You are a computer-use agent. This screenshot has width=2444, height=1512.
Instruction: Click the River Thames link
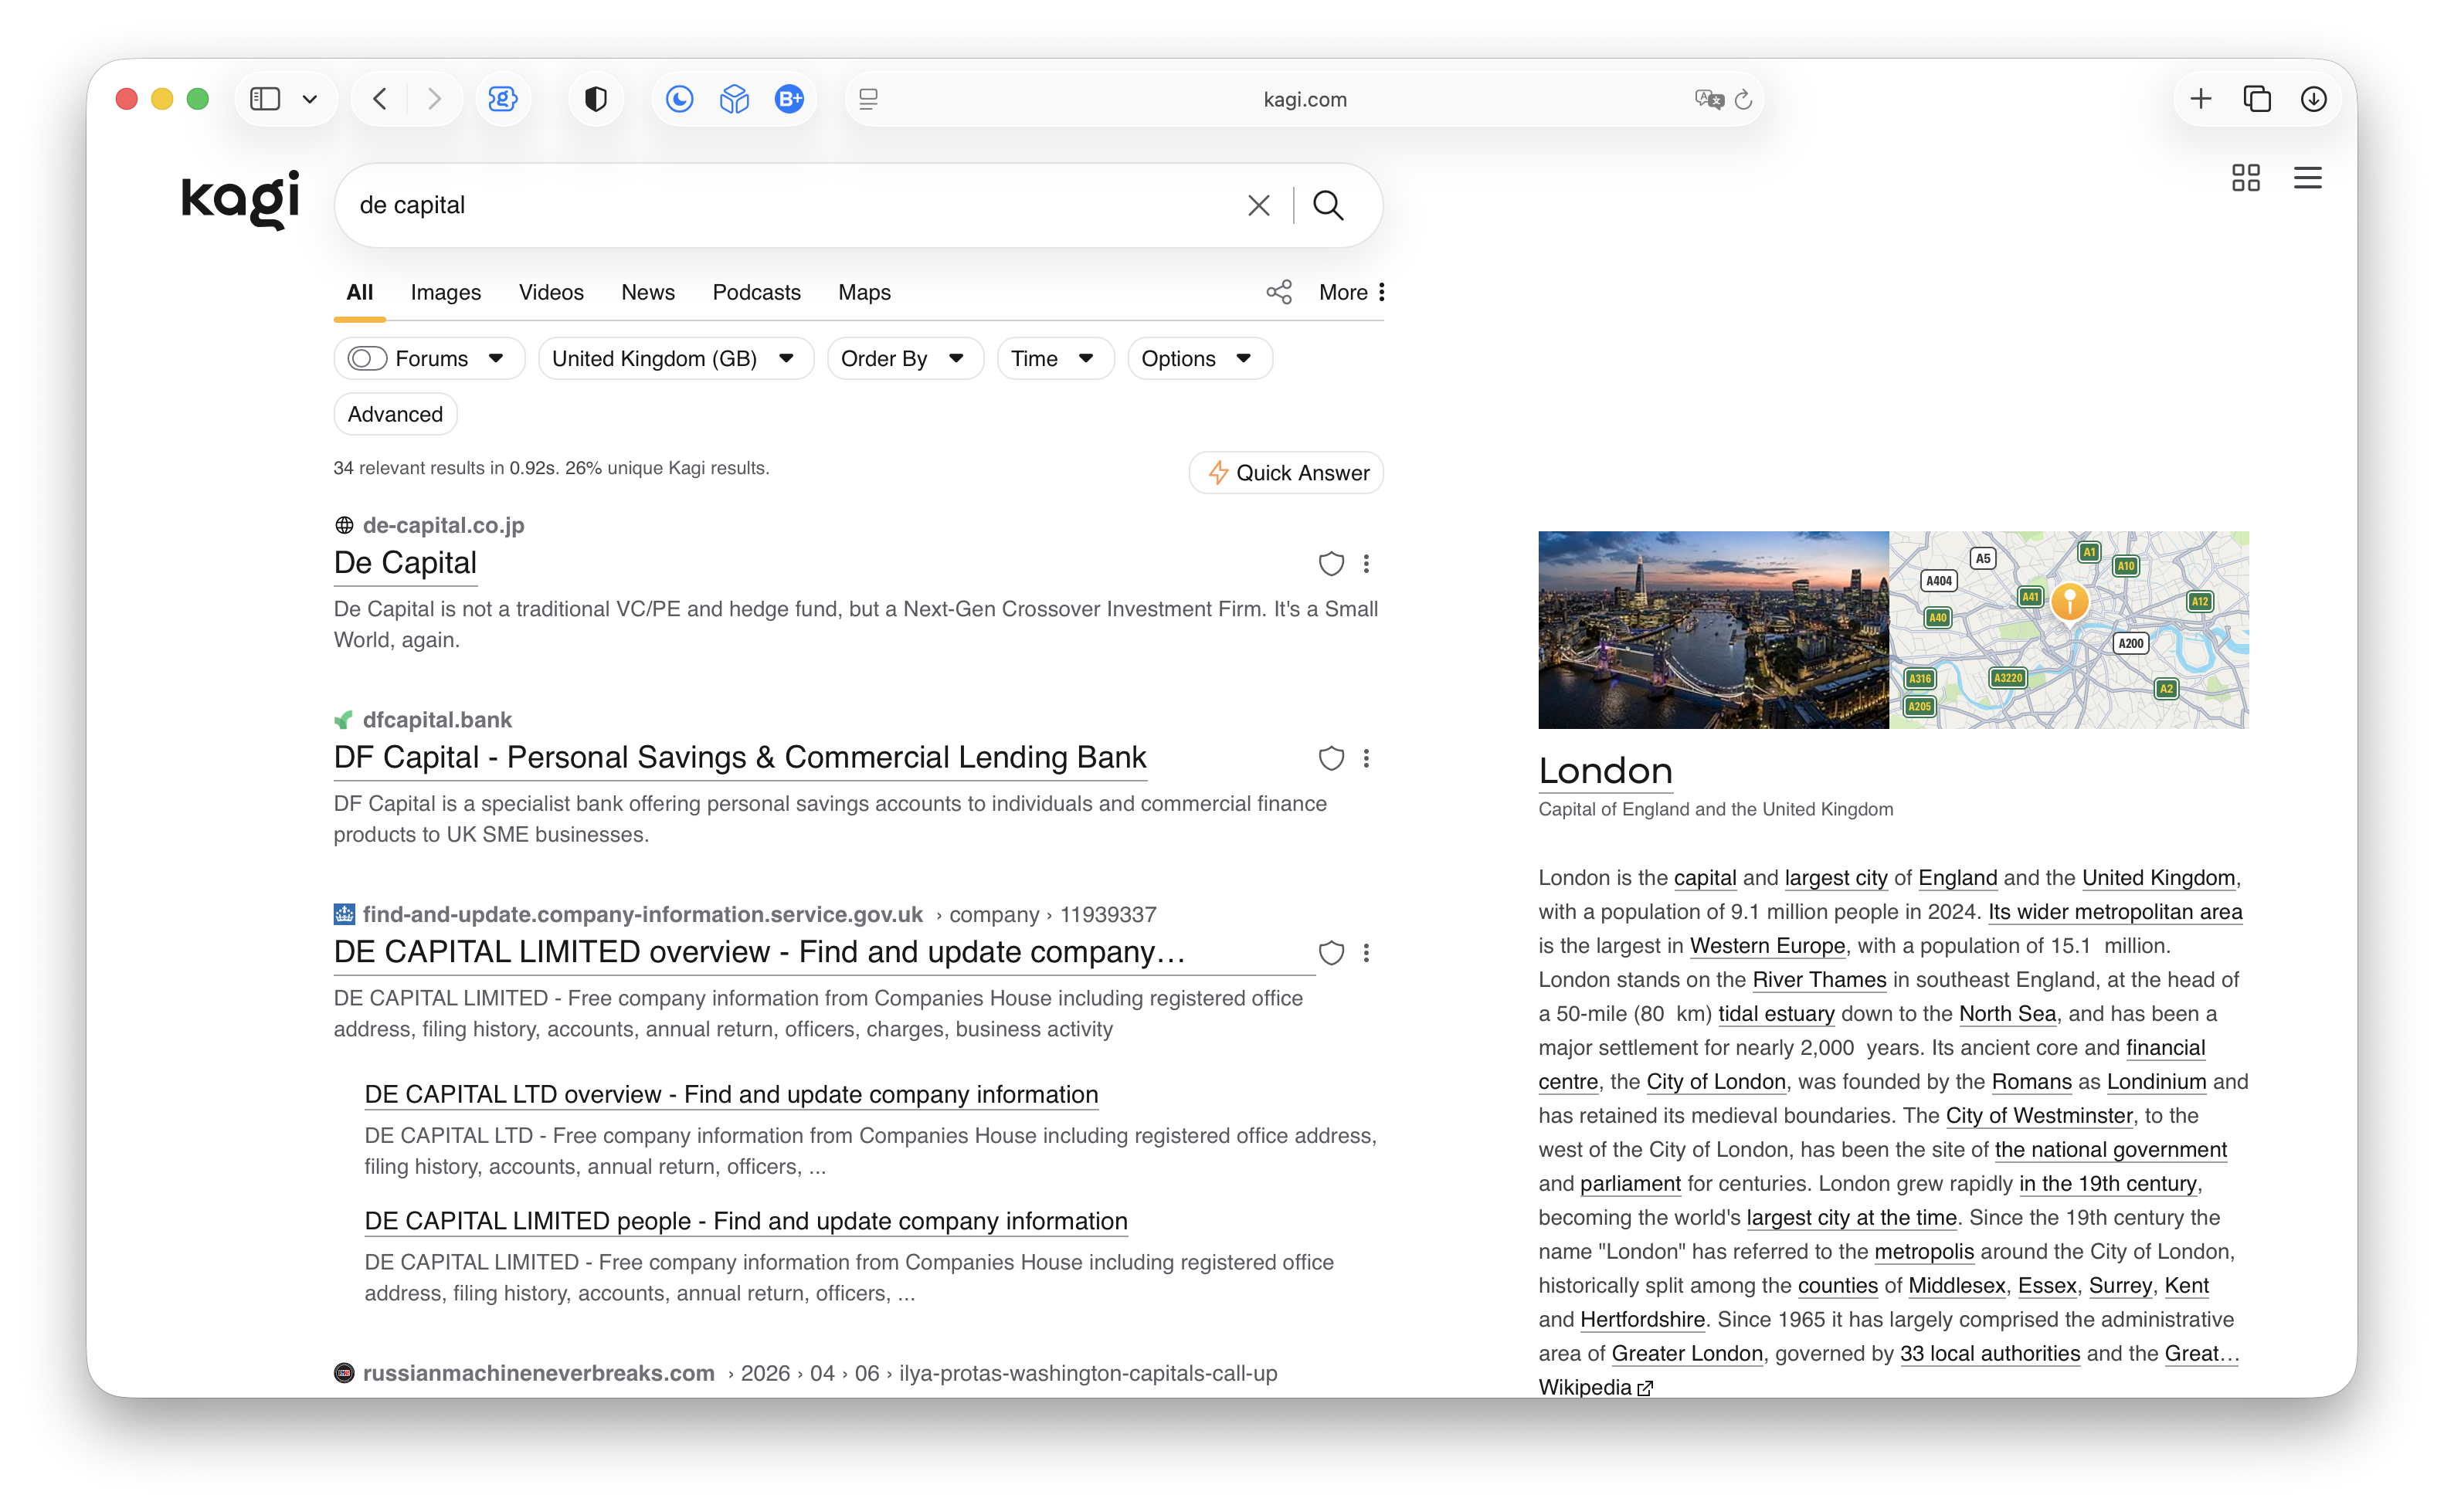coord(1820,980)
